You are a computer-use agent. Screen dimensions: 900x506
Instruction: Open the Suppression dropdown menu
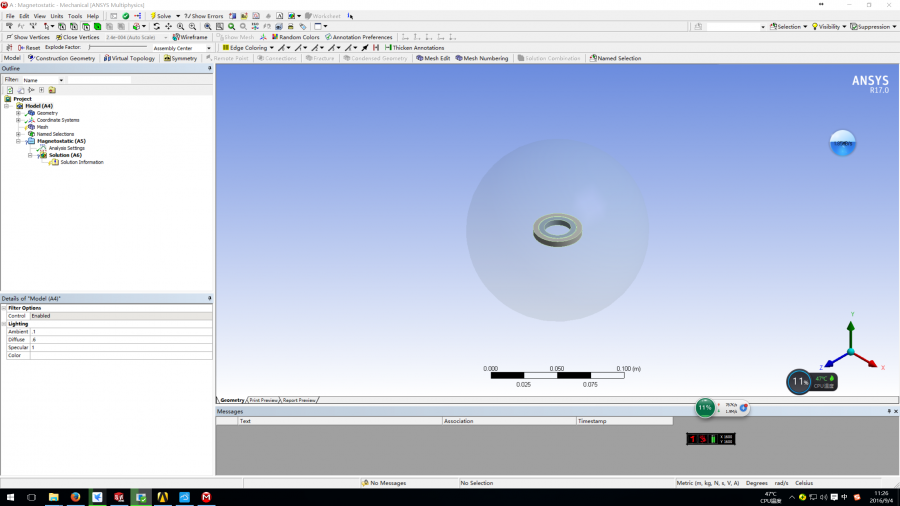pos(873,26)
